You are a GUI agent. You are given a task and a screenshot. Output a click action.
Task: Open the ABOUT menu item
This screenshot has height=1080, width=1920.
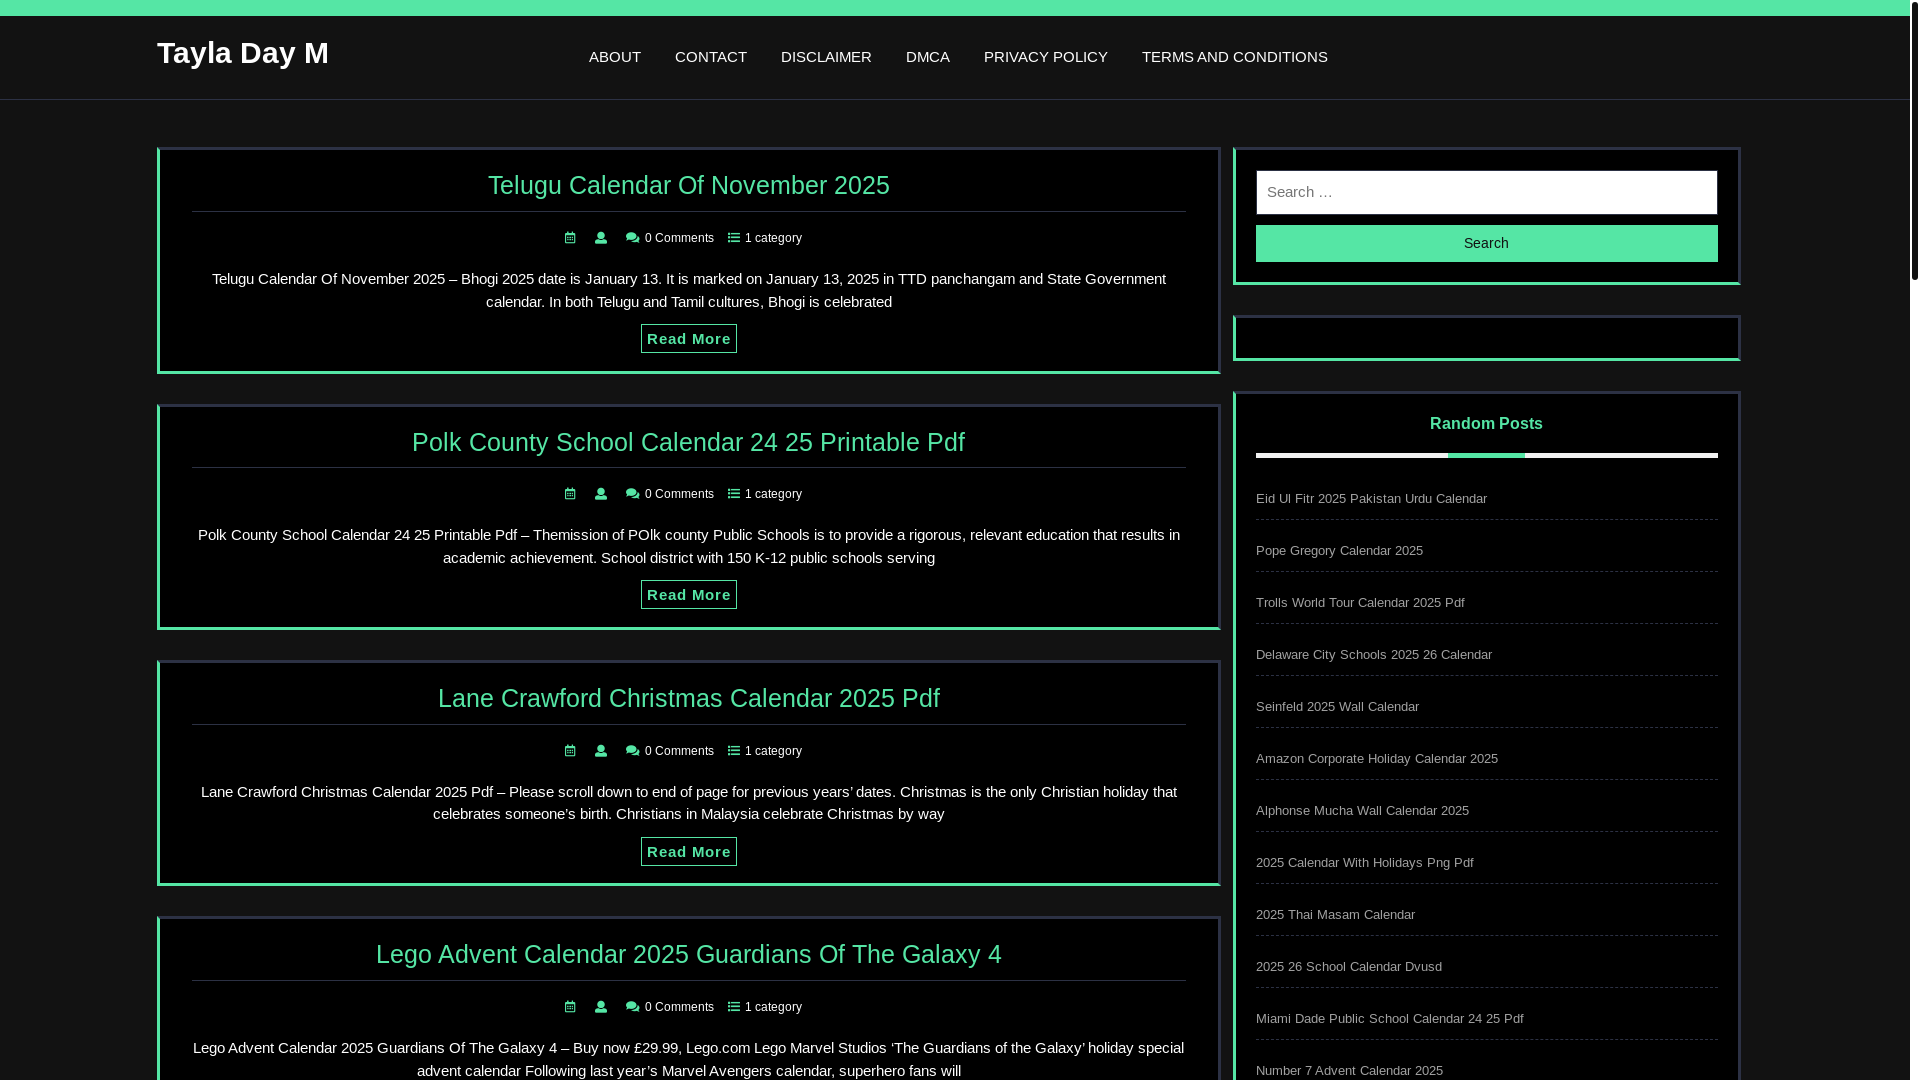coord(615,57)
